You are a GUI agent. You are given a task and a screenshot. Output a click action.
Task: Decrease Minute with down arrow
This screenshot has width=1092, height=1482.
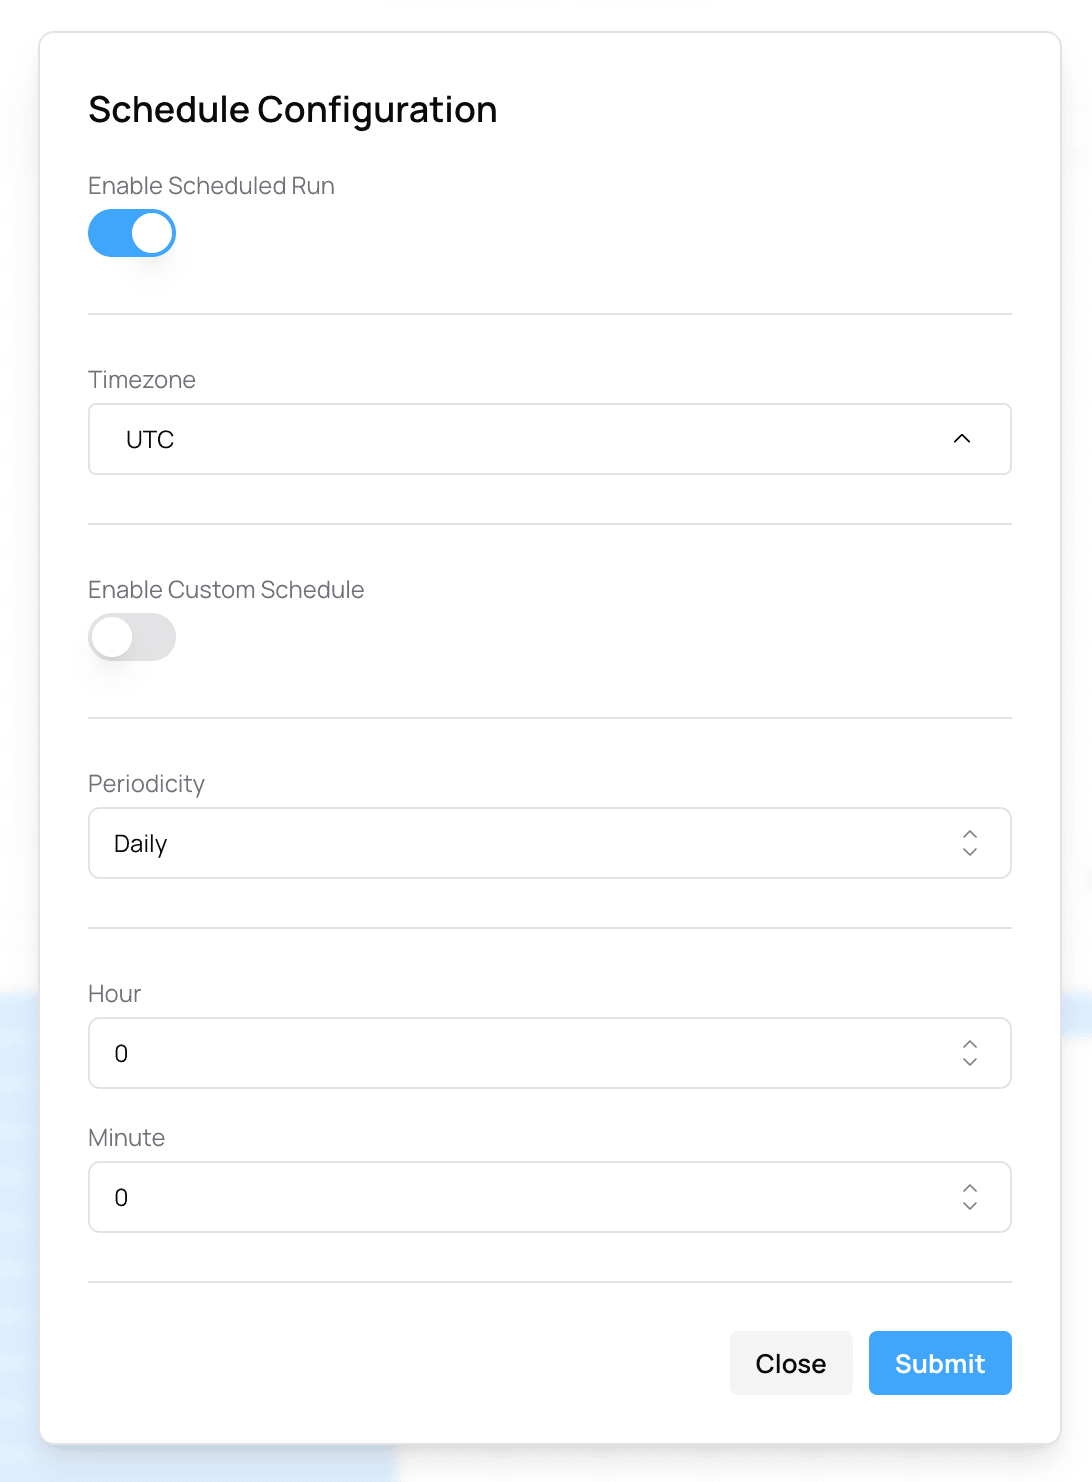(969, 1206)
